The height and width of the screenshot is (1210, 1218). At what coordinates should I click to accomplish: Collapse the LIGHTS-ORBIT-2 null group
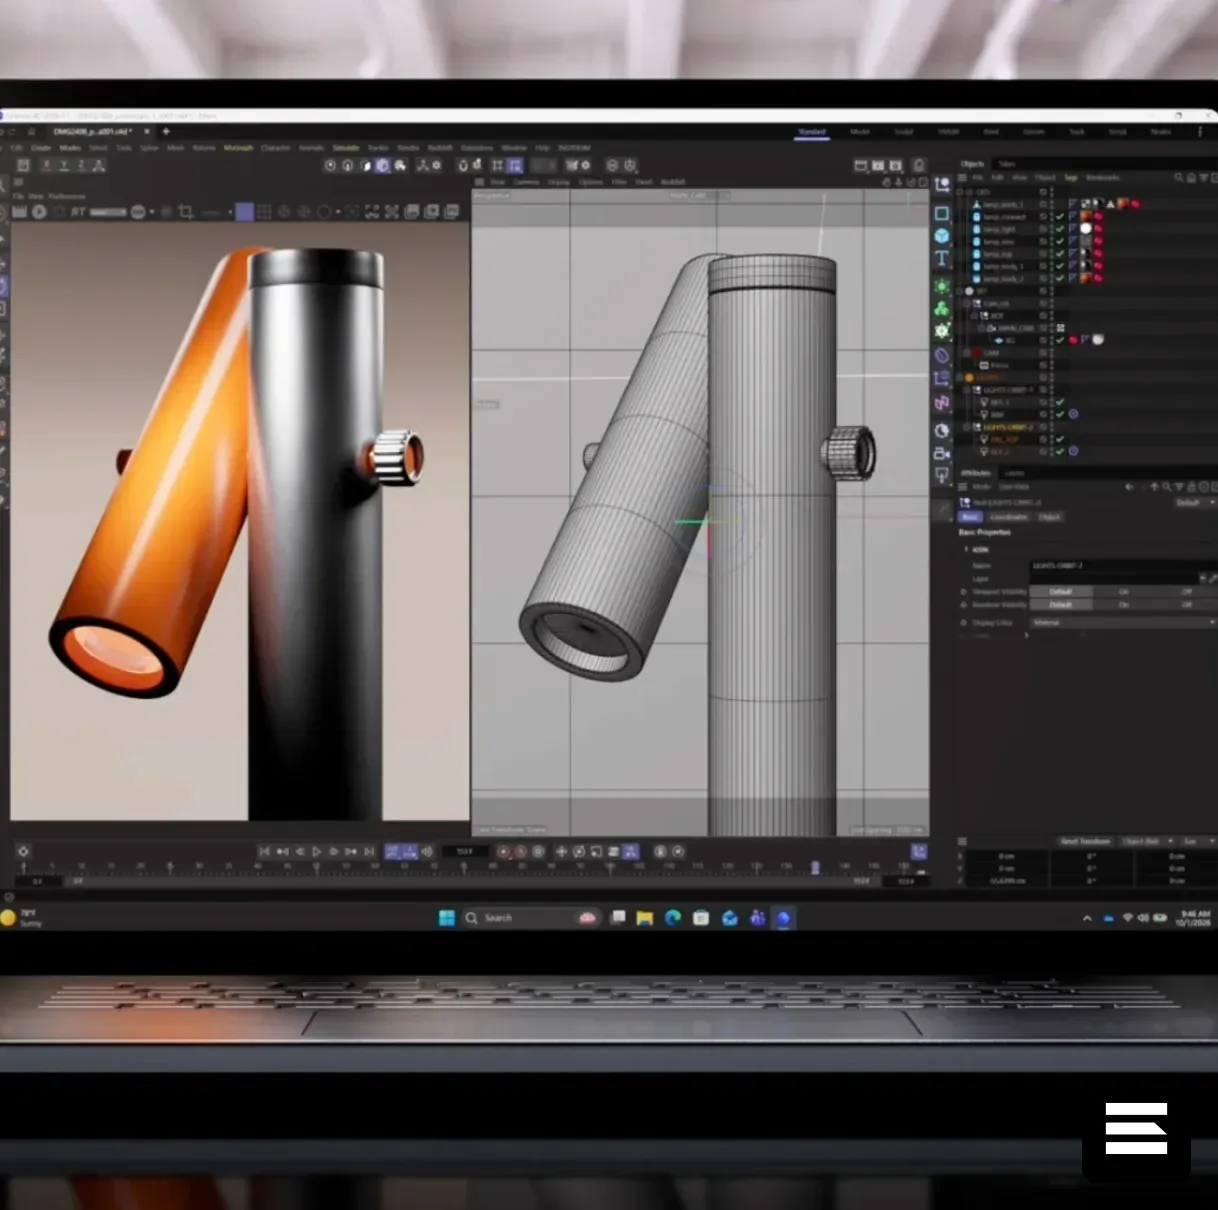(x=968, y=427)
